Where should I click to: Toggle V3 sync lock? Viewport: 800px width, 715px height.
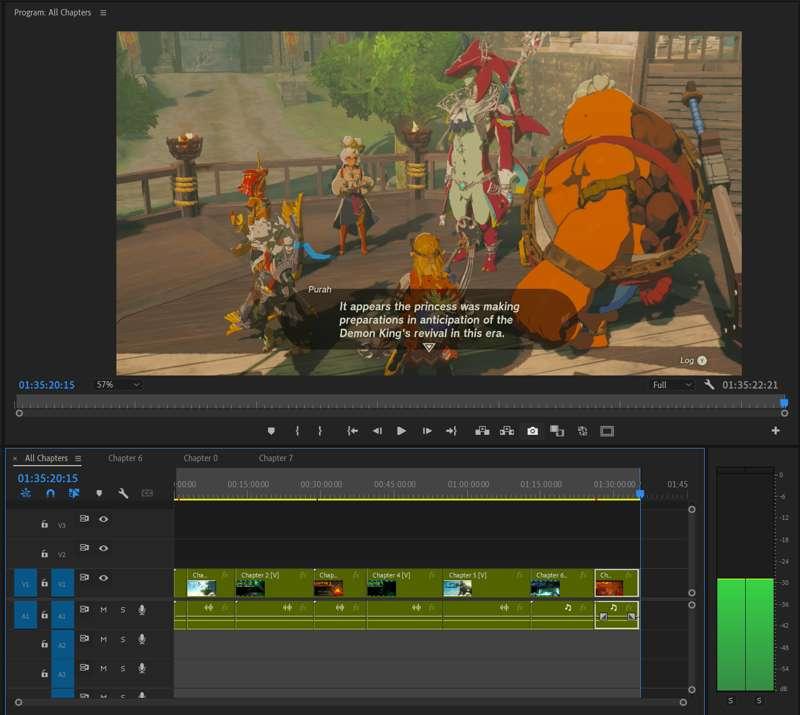tap(84, 519)
